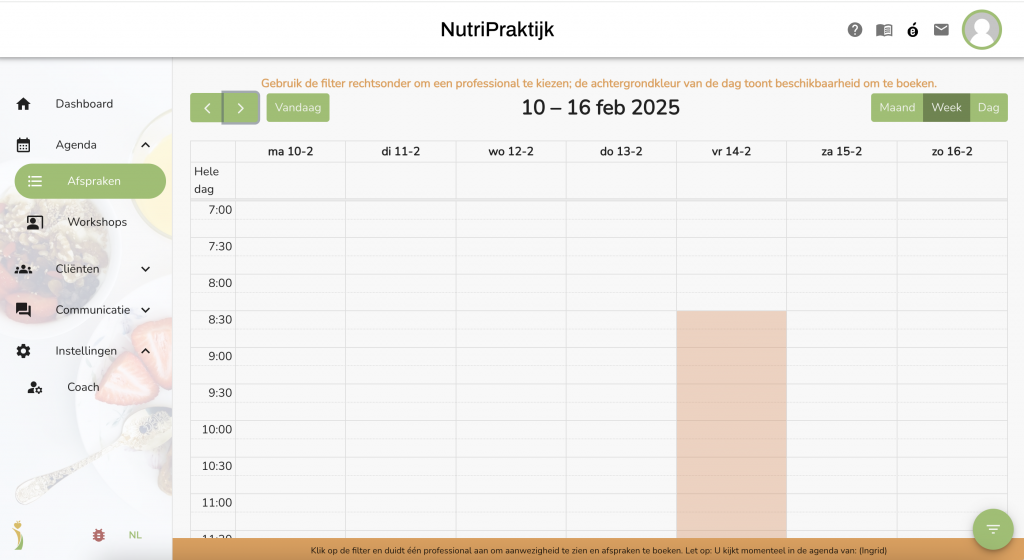Select the Week view toggle
Screen dimensions: 1024x560
click(x=946, y=108)
